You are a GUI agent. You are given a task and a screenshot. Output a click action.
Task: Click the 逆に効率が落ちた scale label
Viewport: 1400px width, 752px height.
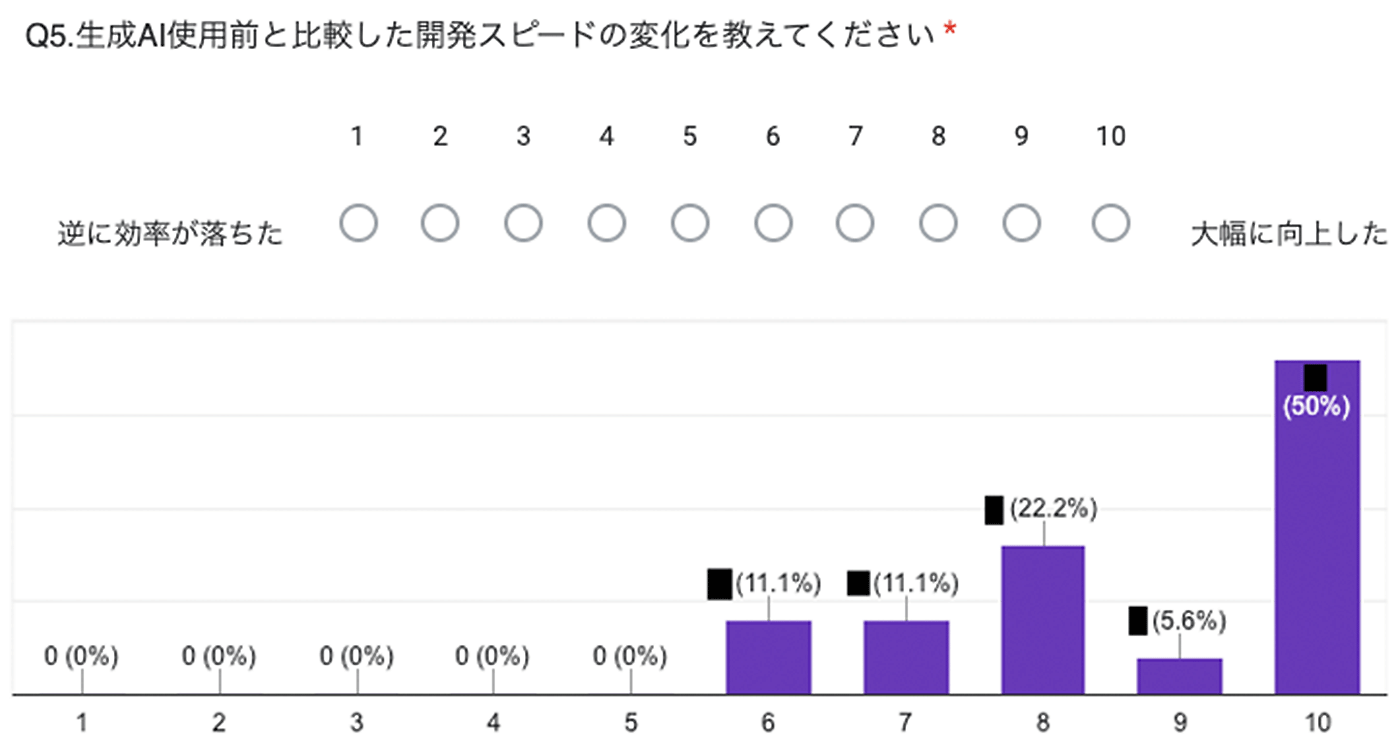tap(170, 234)
